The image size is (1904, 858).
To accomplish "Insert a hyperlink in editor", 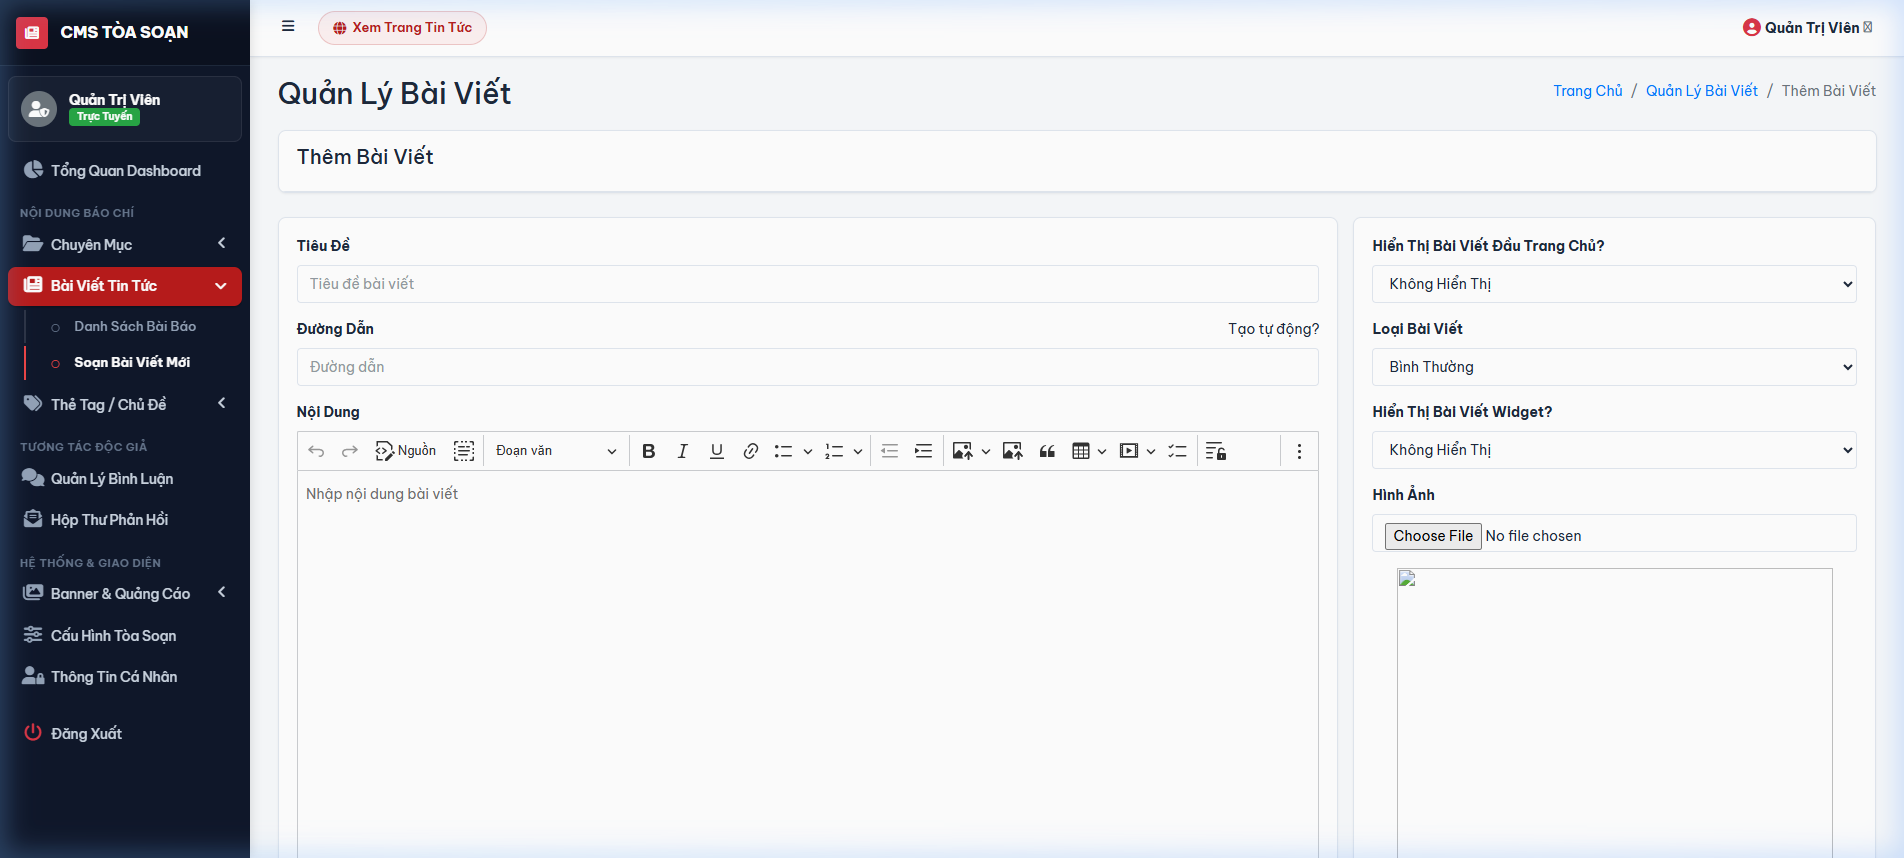I will 751,451.
